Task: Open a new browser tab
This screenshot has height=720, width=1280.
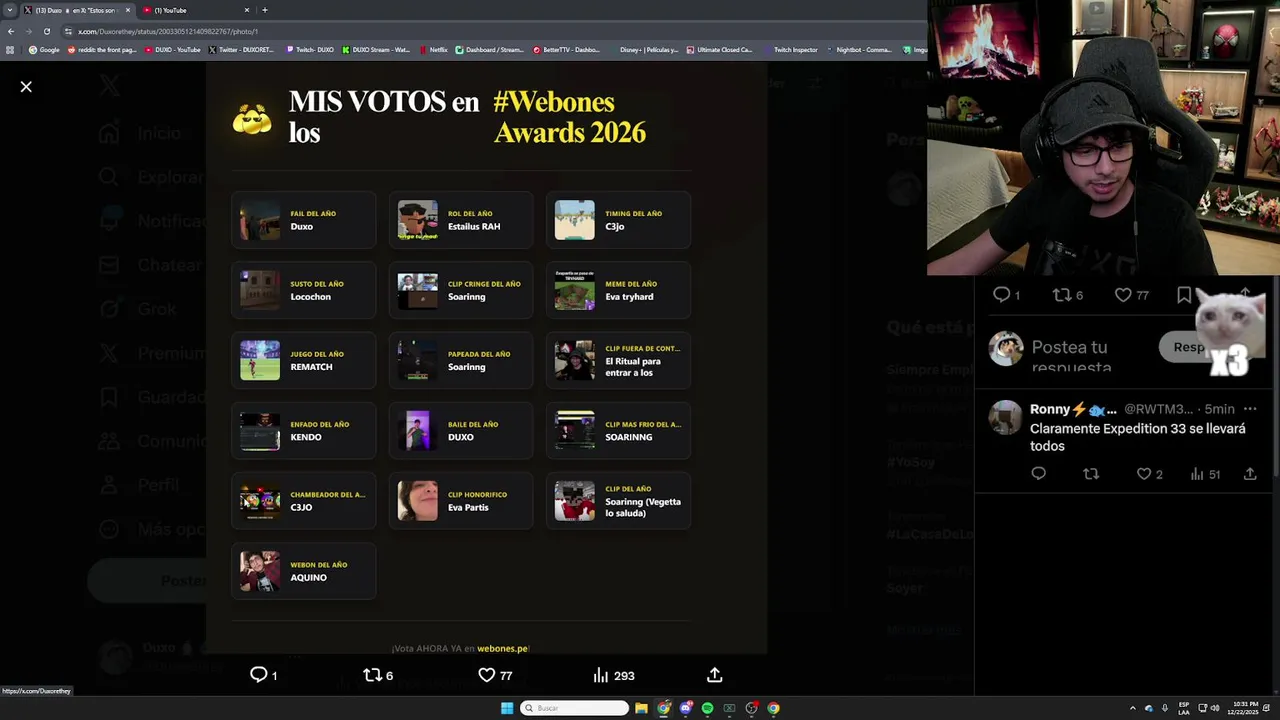Action: click(x=264, y=10)
